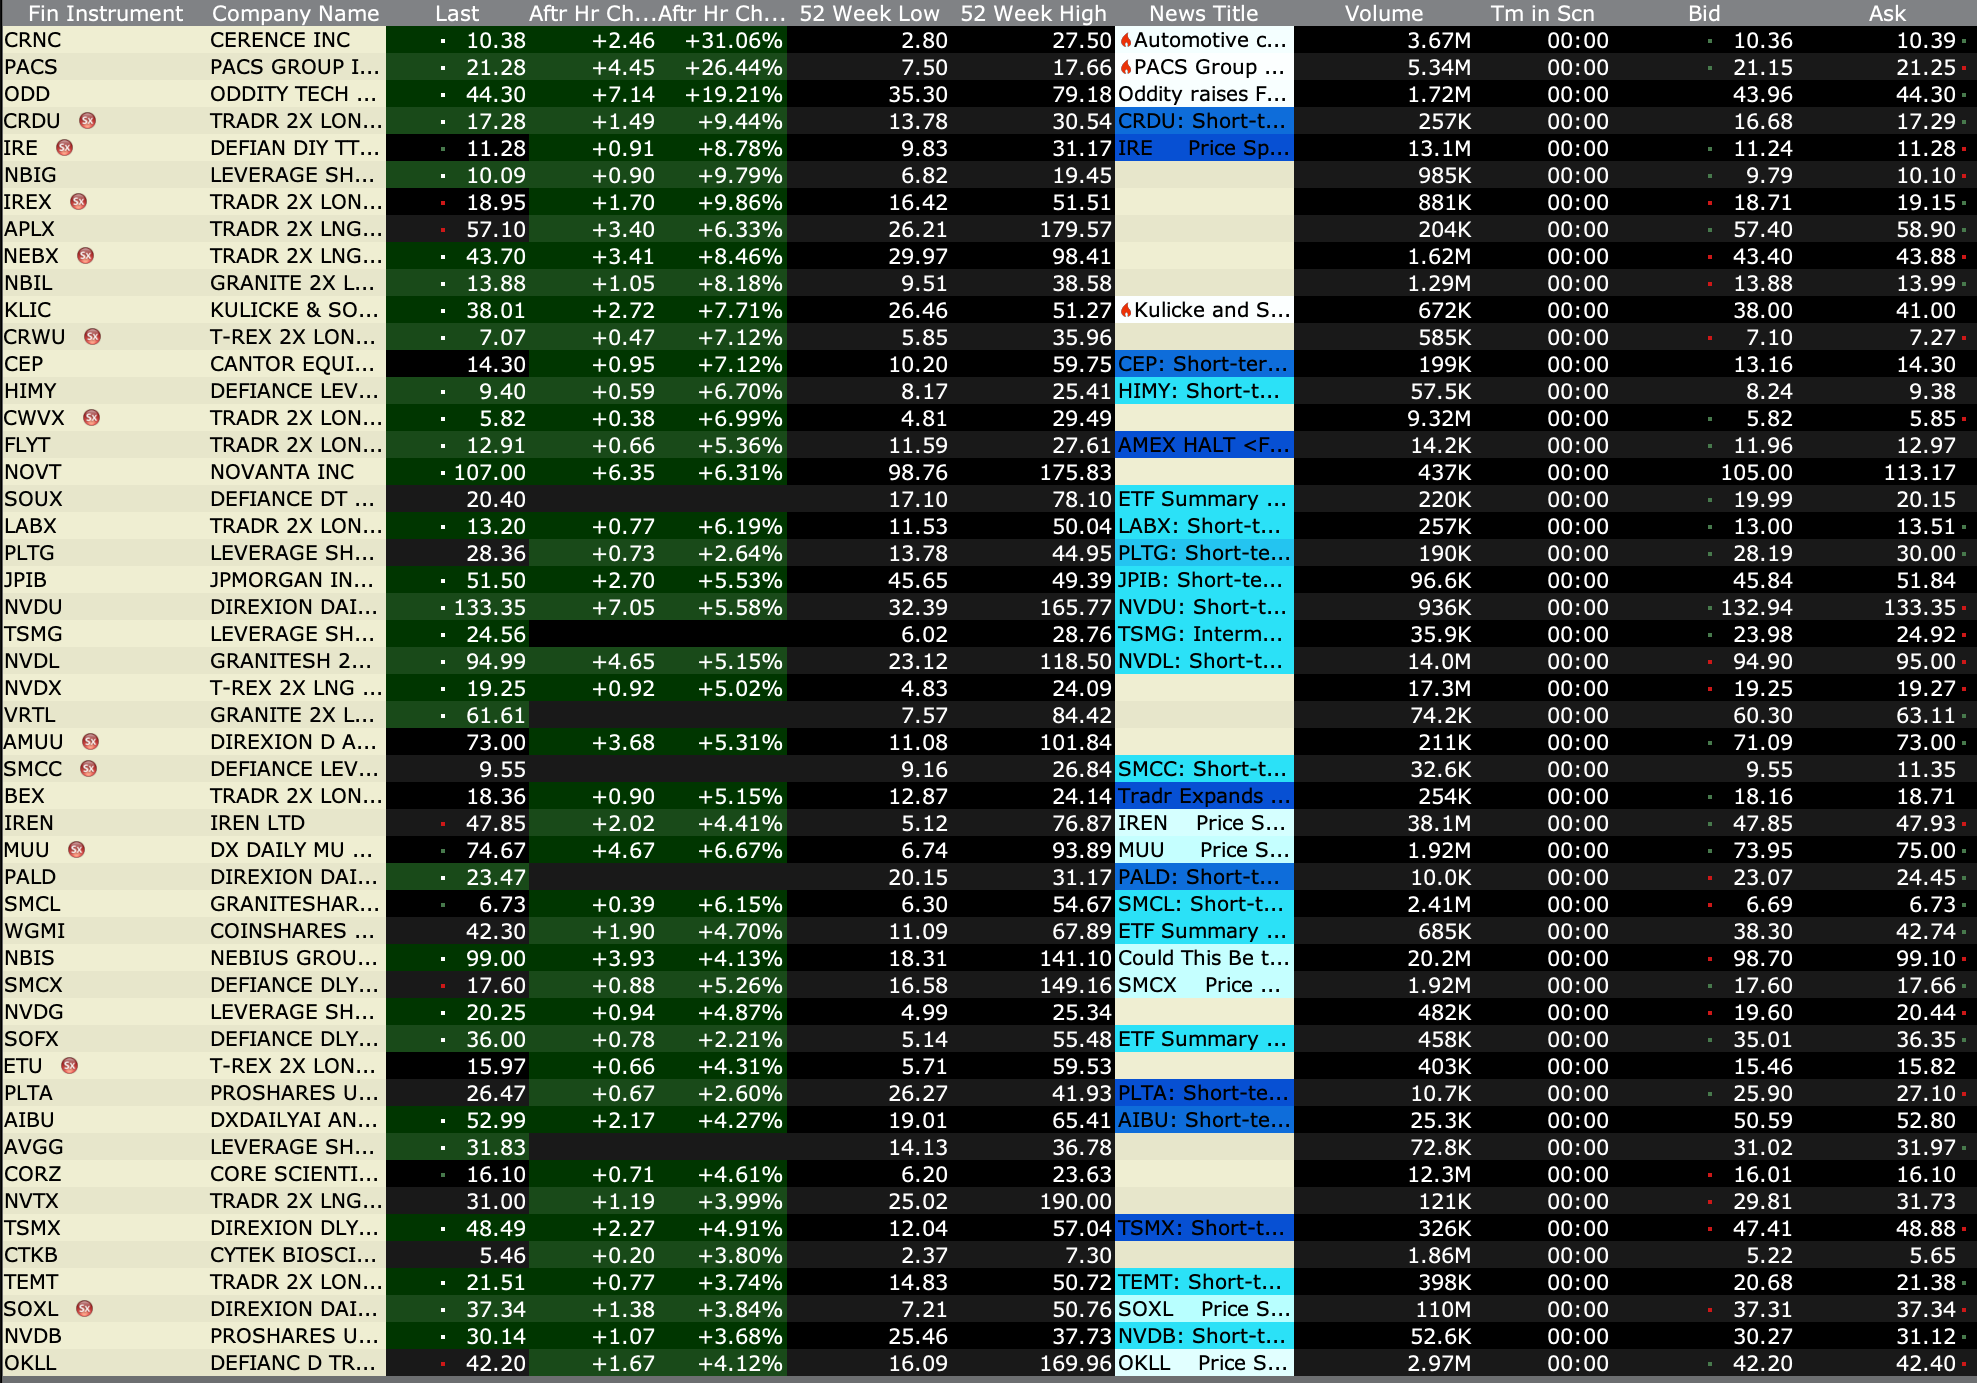The image size is (1977, 1383).
Task: Click the hot-news flame by Kulicke headline
Action: coord(1126,311)
